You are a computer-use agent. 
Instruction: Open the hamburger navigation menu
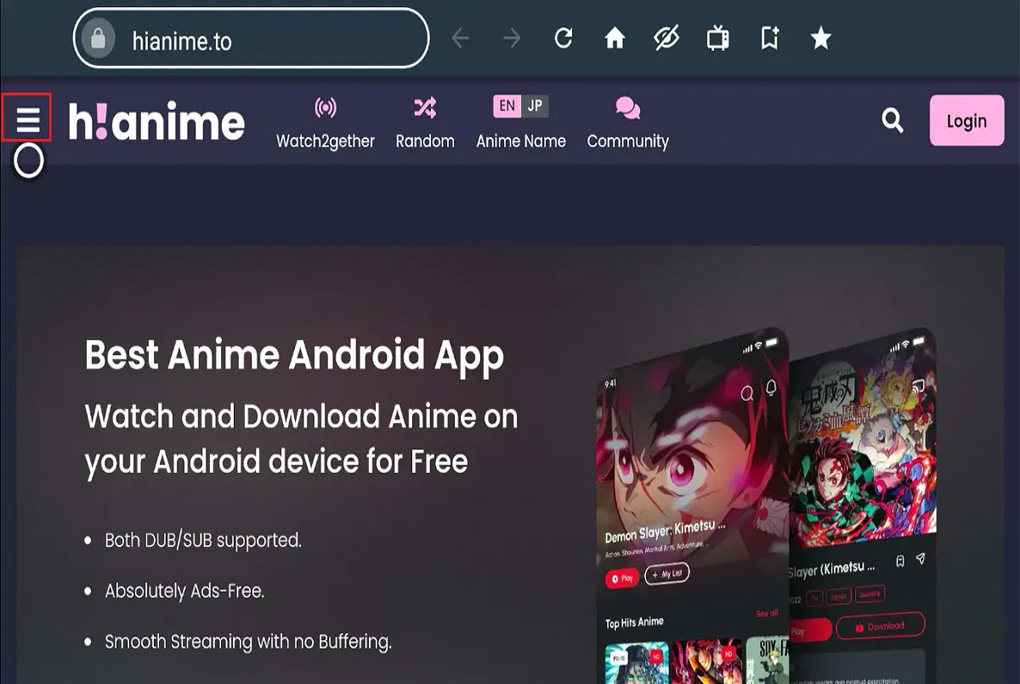pos(28,120)
